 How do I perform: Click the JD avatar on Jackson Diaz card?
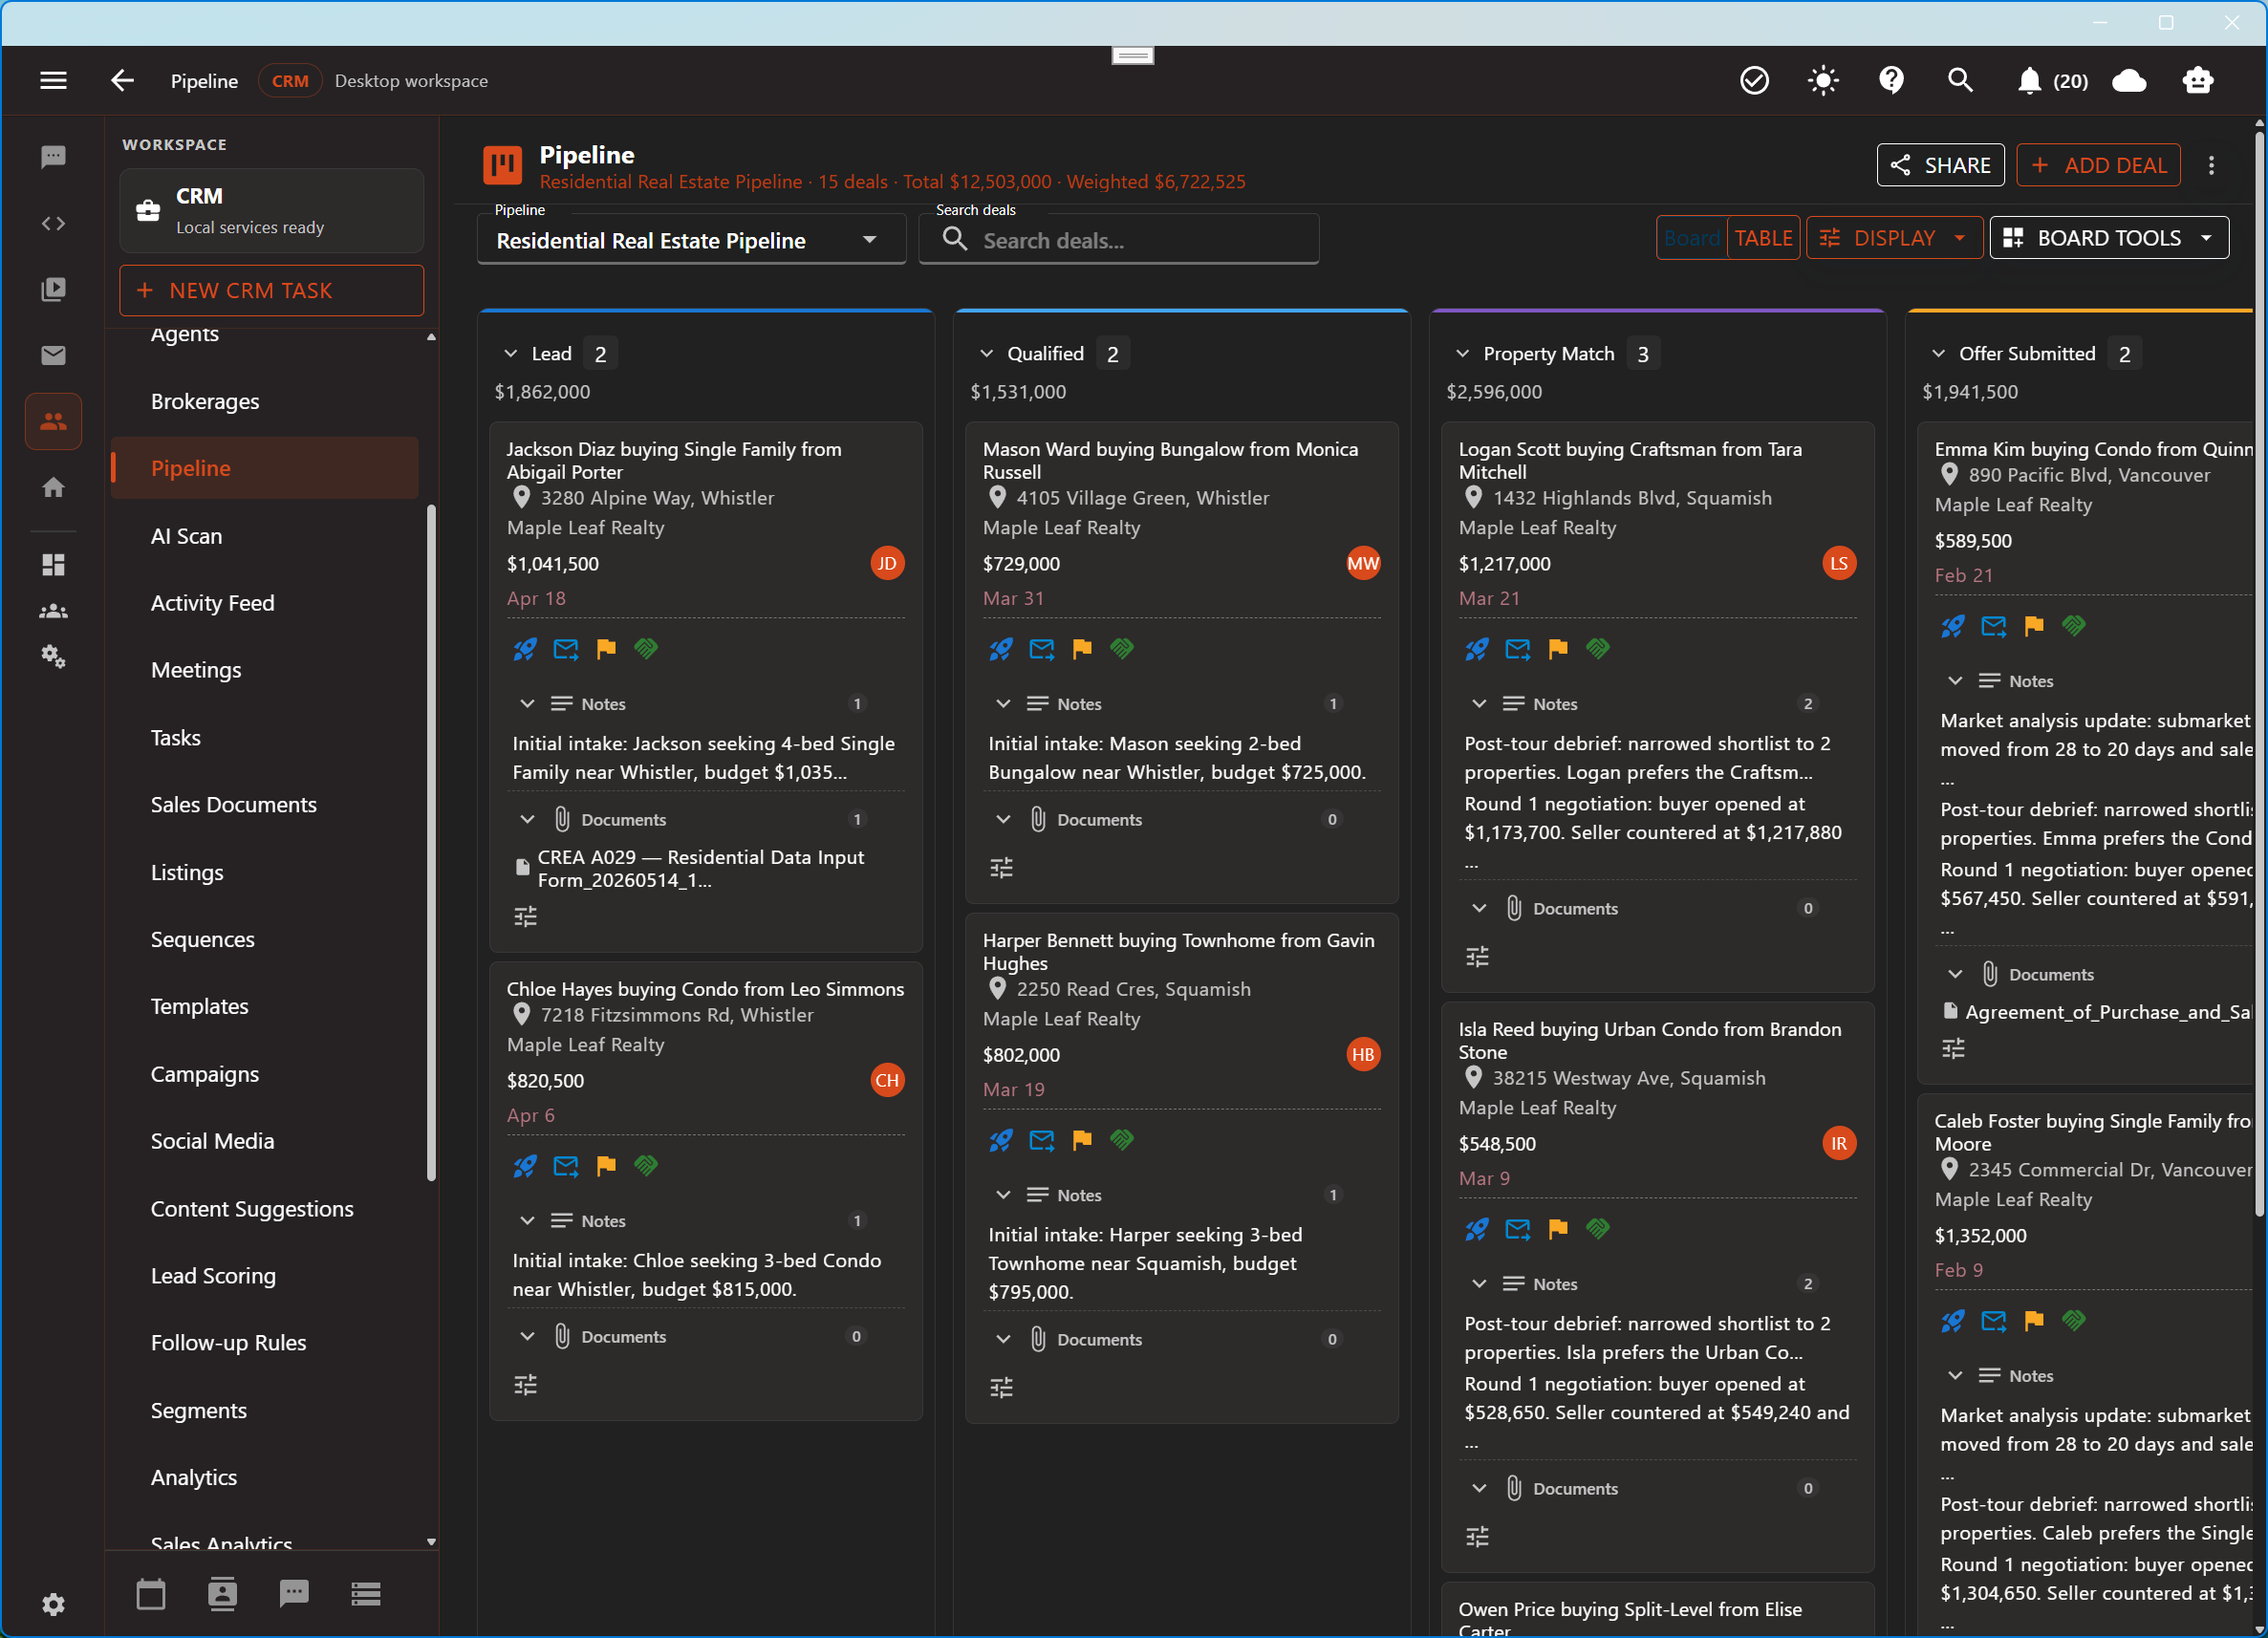coord(887,564)
